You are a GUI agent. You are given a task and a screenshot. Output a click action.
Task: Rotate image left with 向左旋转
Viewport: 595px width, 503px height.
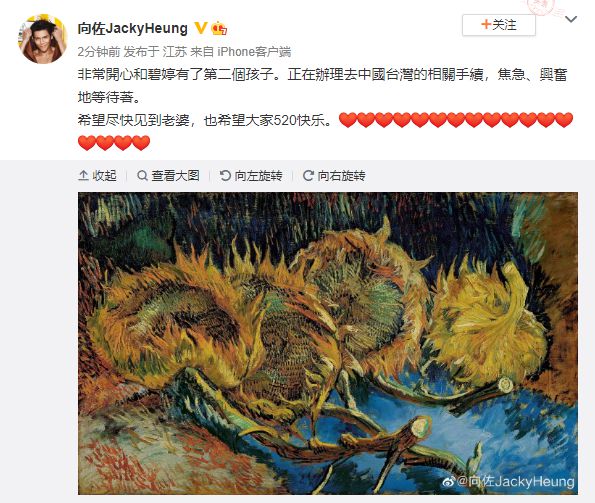(251, 176)
